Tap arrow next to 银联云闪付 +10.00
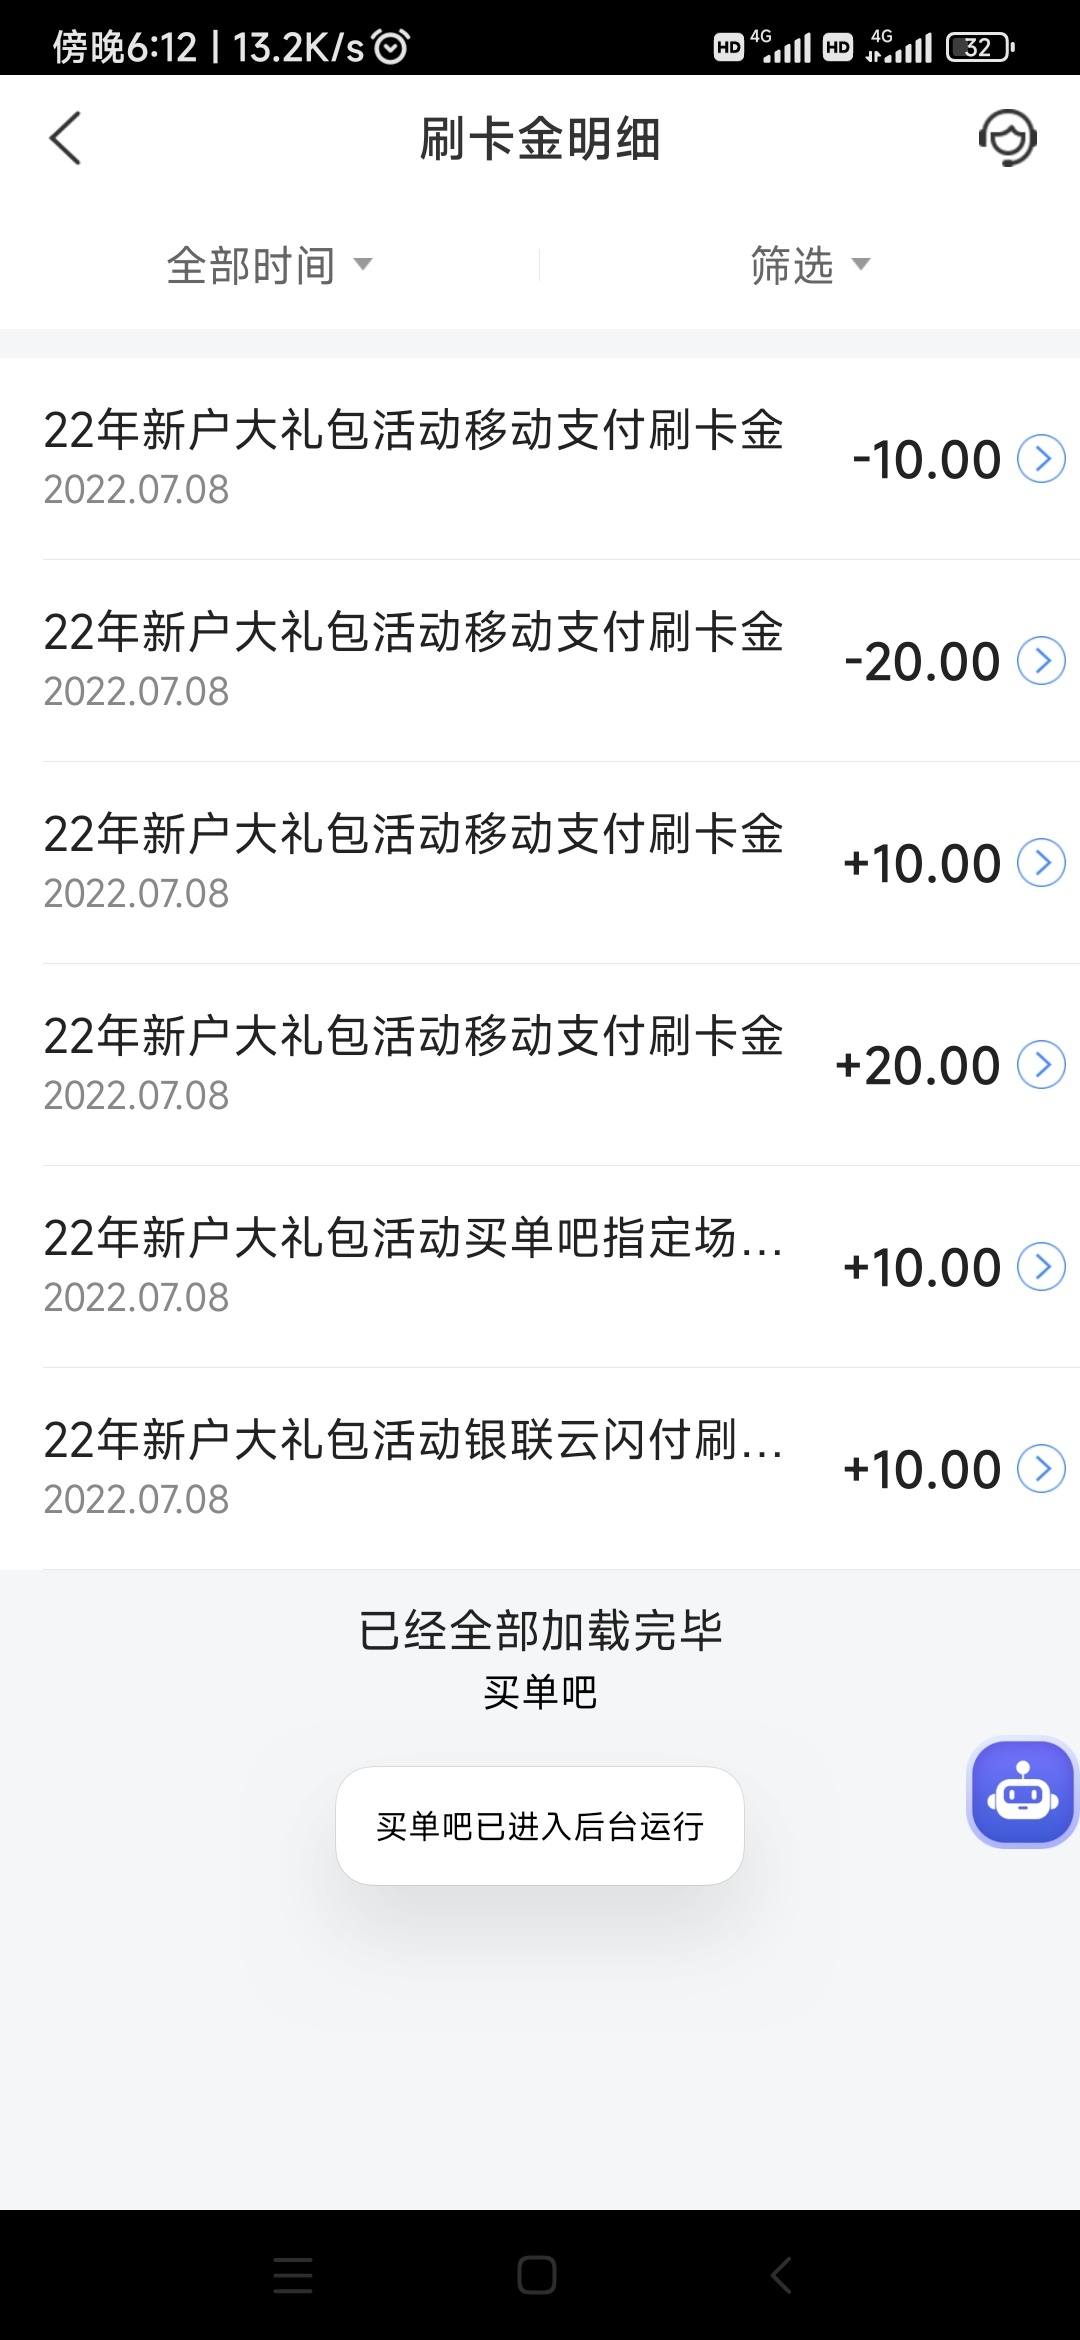Viewport: 1080px width, 2340px height. [1041, 1469]
